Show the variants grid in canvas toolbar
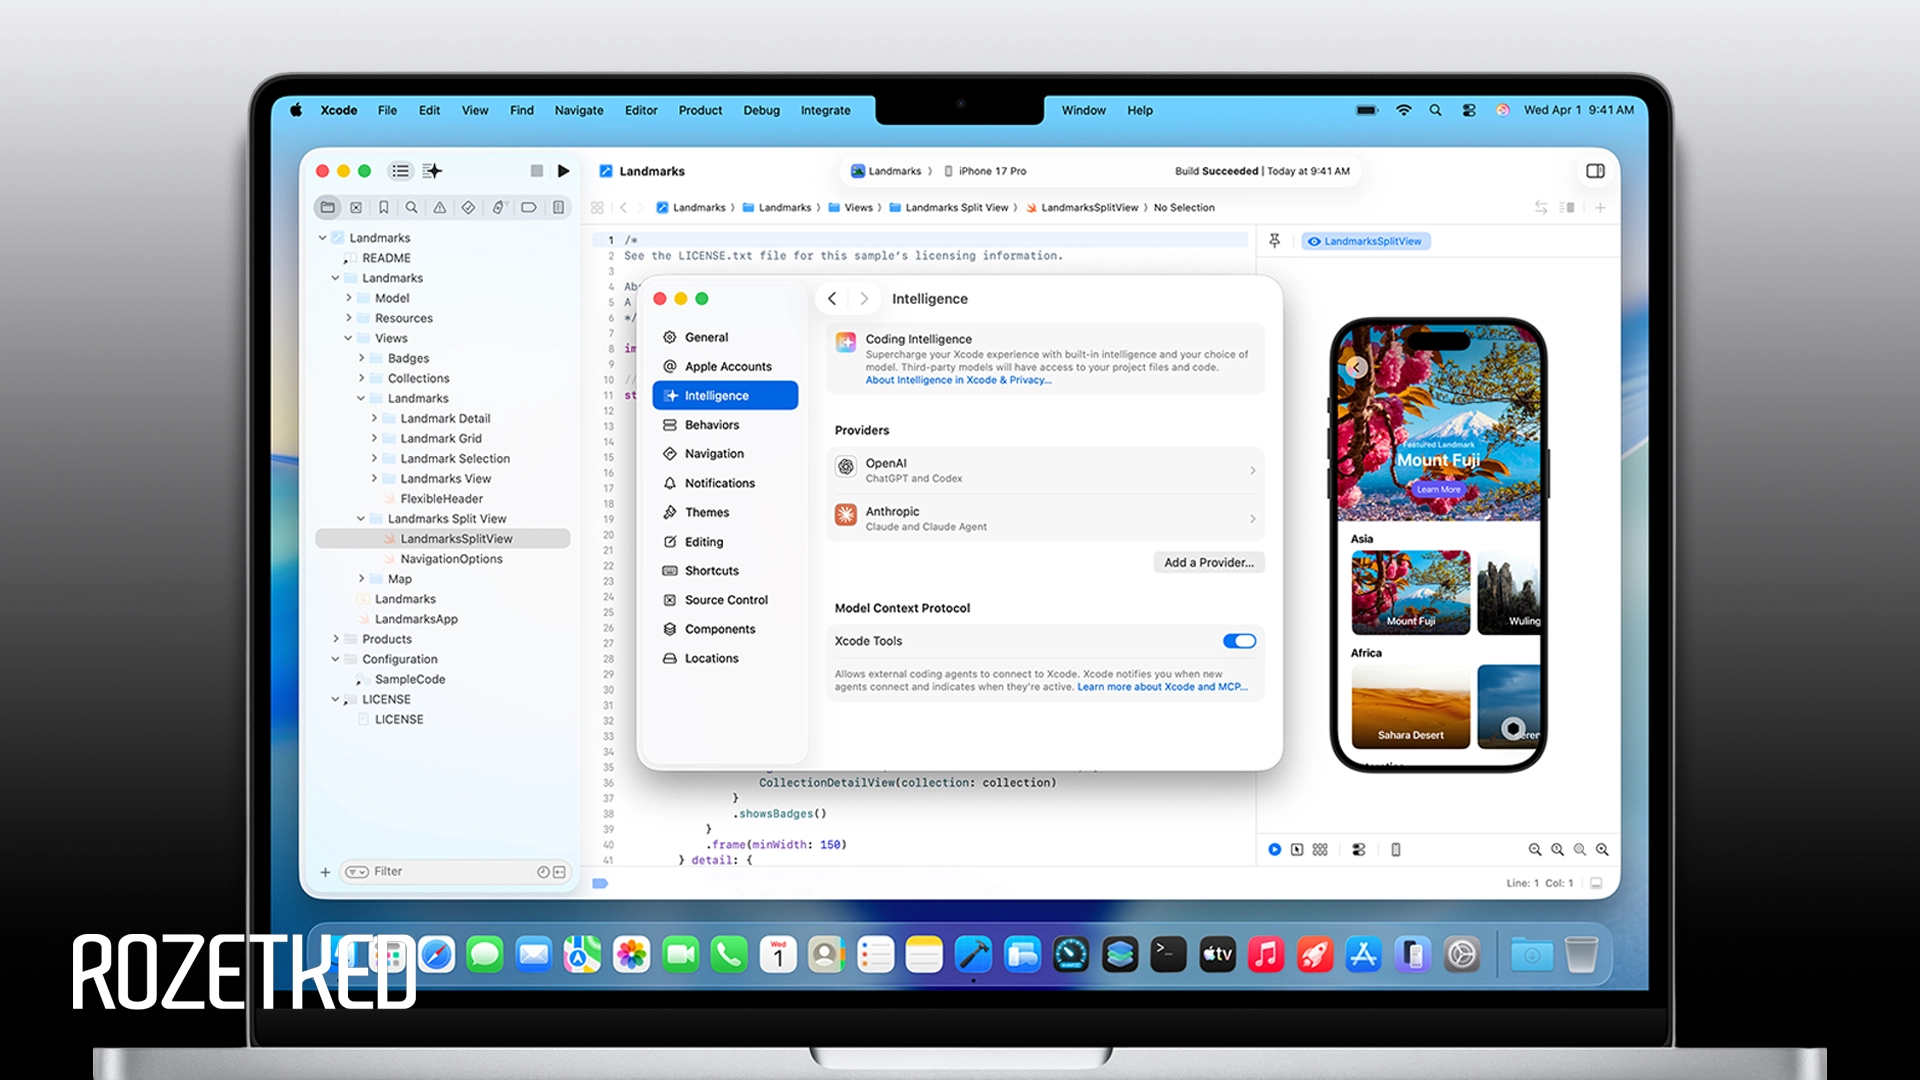 1320,849
